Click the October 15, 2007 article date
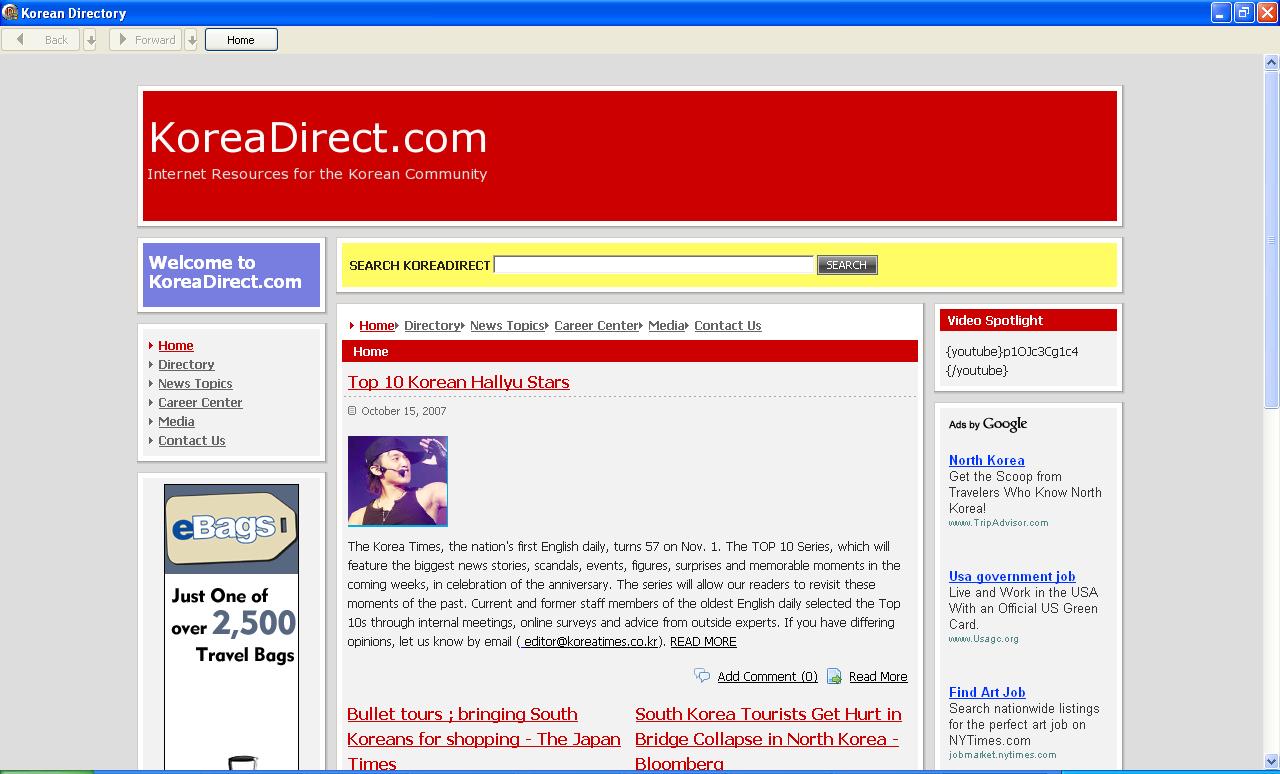 click(404, 411)
